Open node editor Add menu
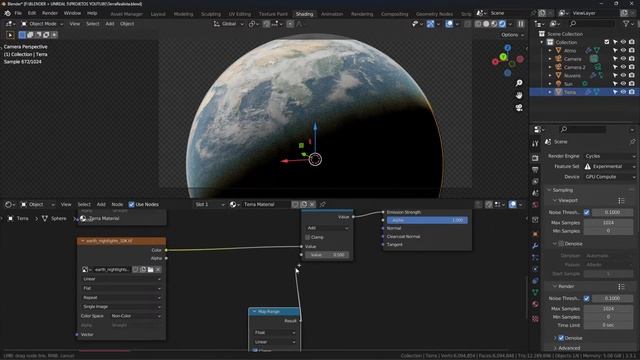The height and width of the screenshot is (360, 640). (101, 204)
